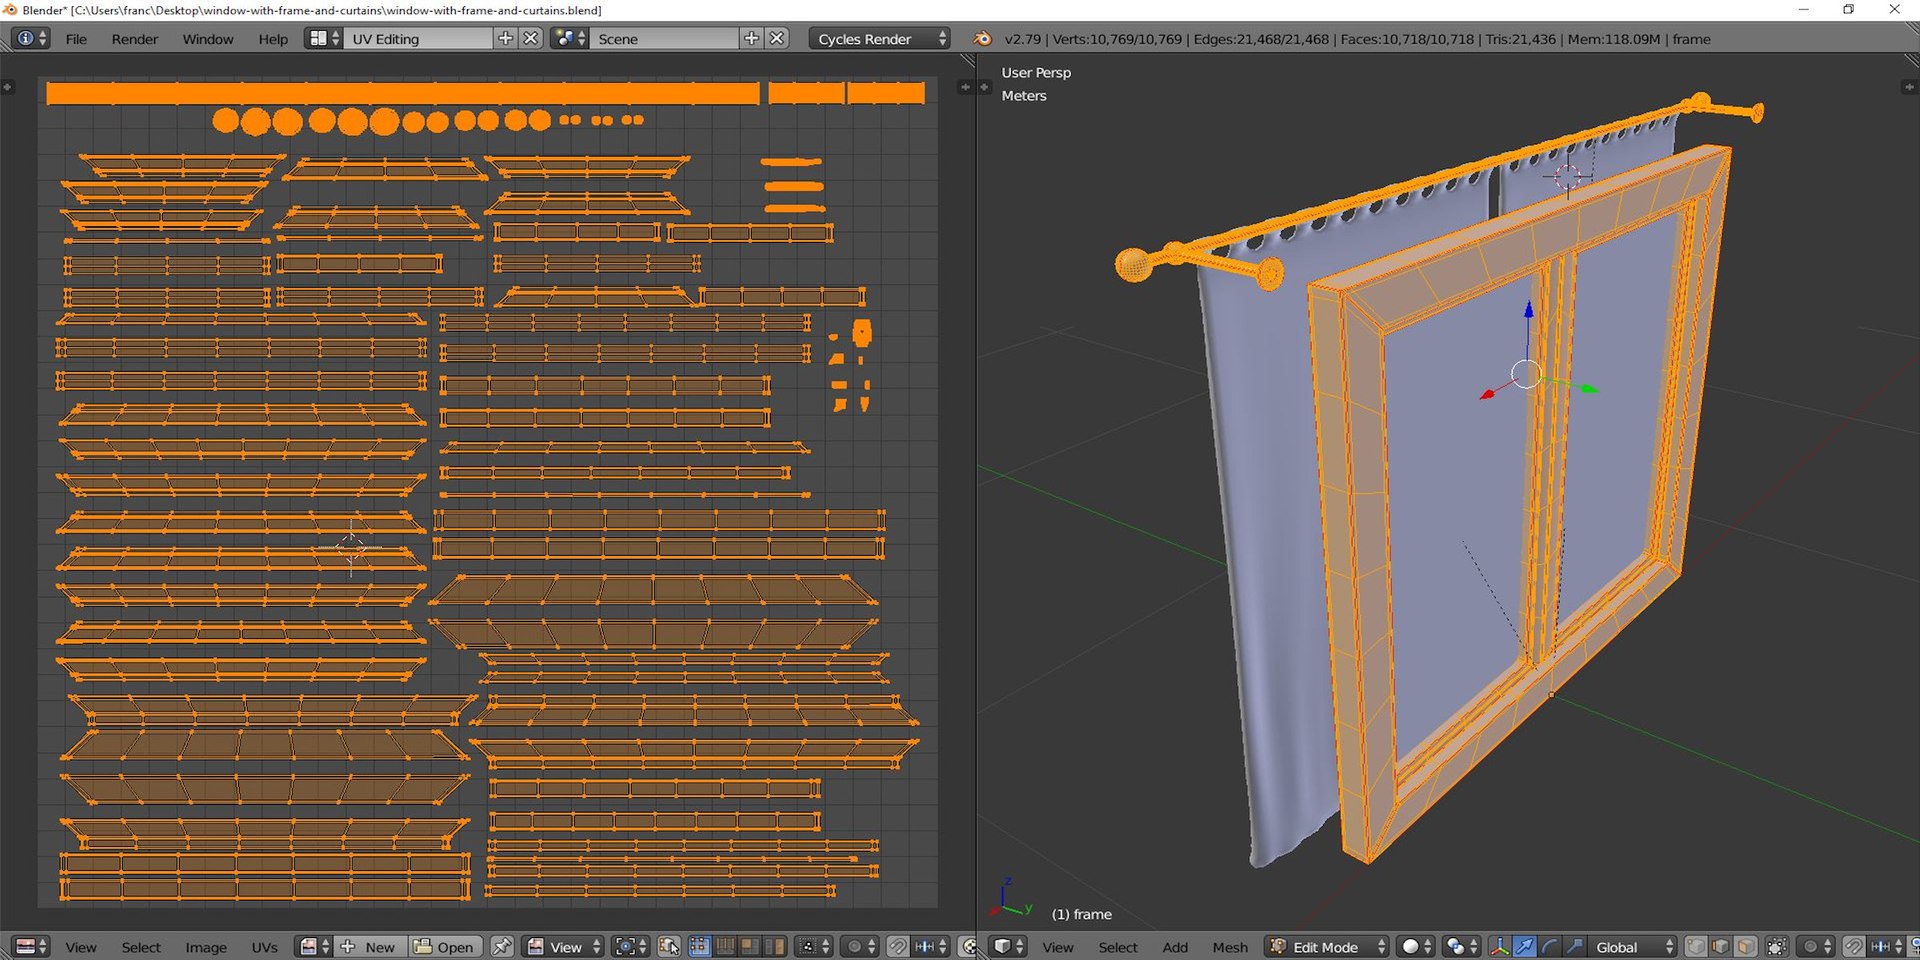The width and height of the screenshot is (1920, 960).
Task: Delete the current Scene
Action: pos(777,39)
